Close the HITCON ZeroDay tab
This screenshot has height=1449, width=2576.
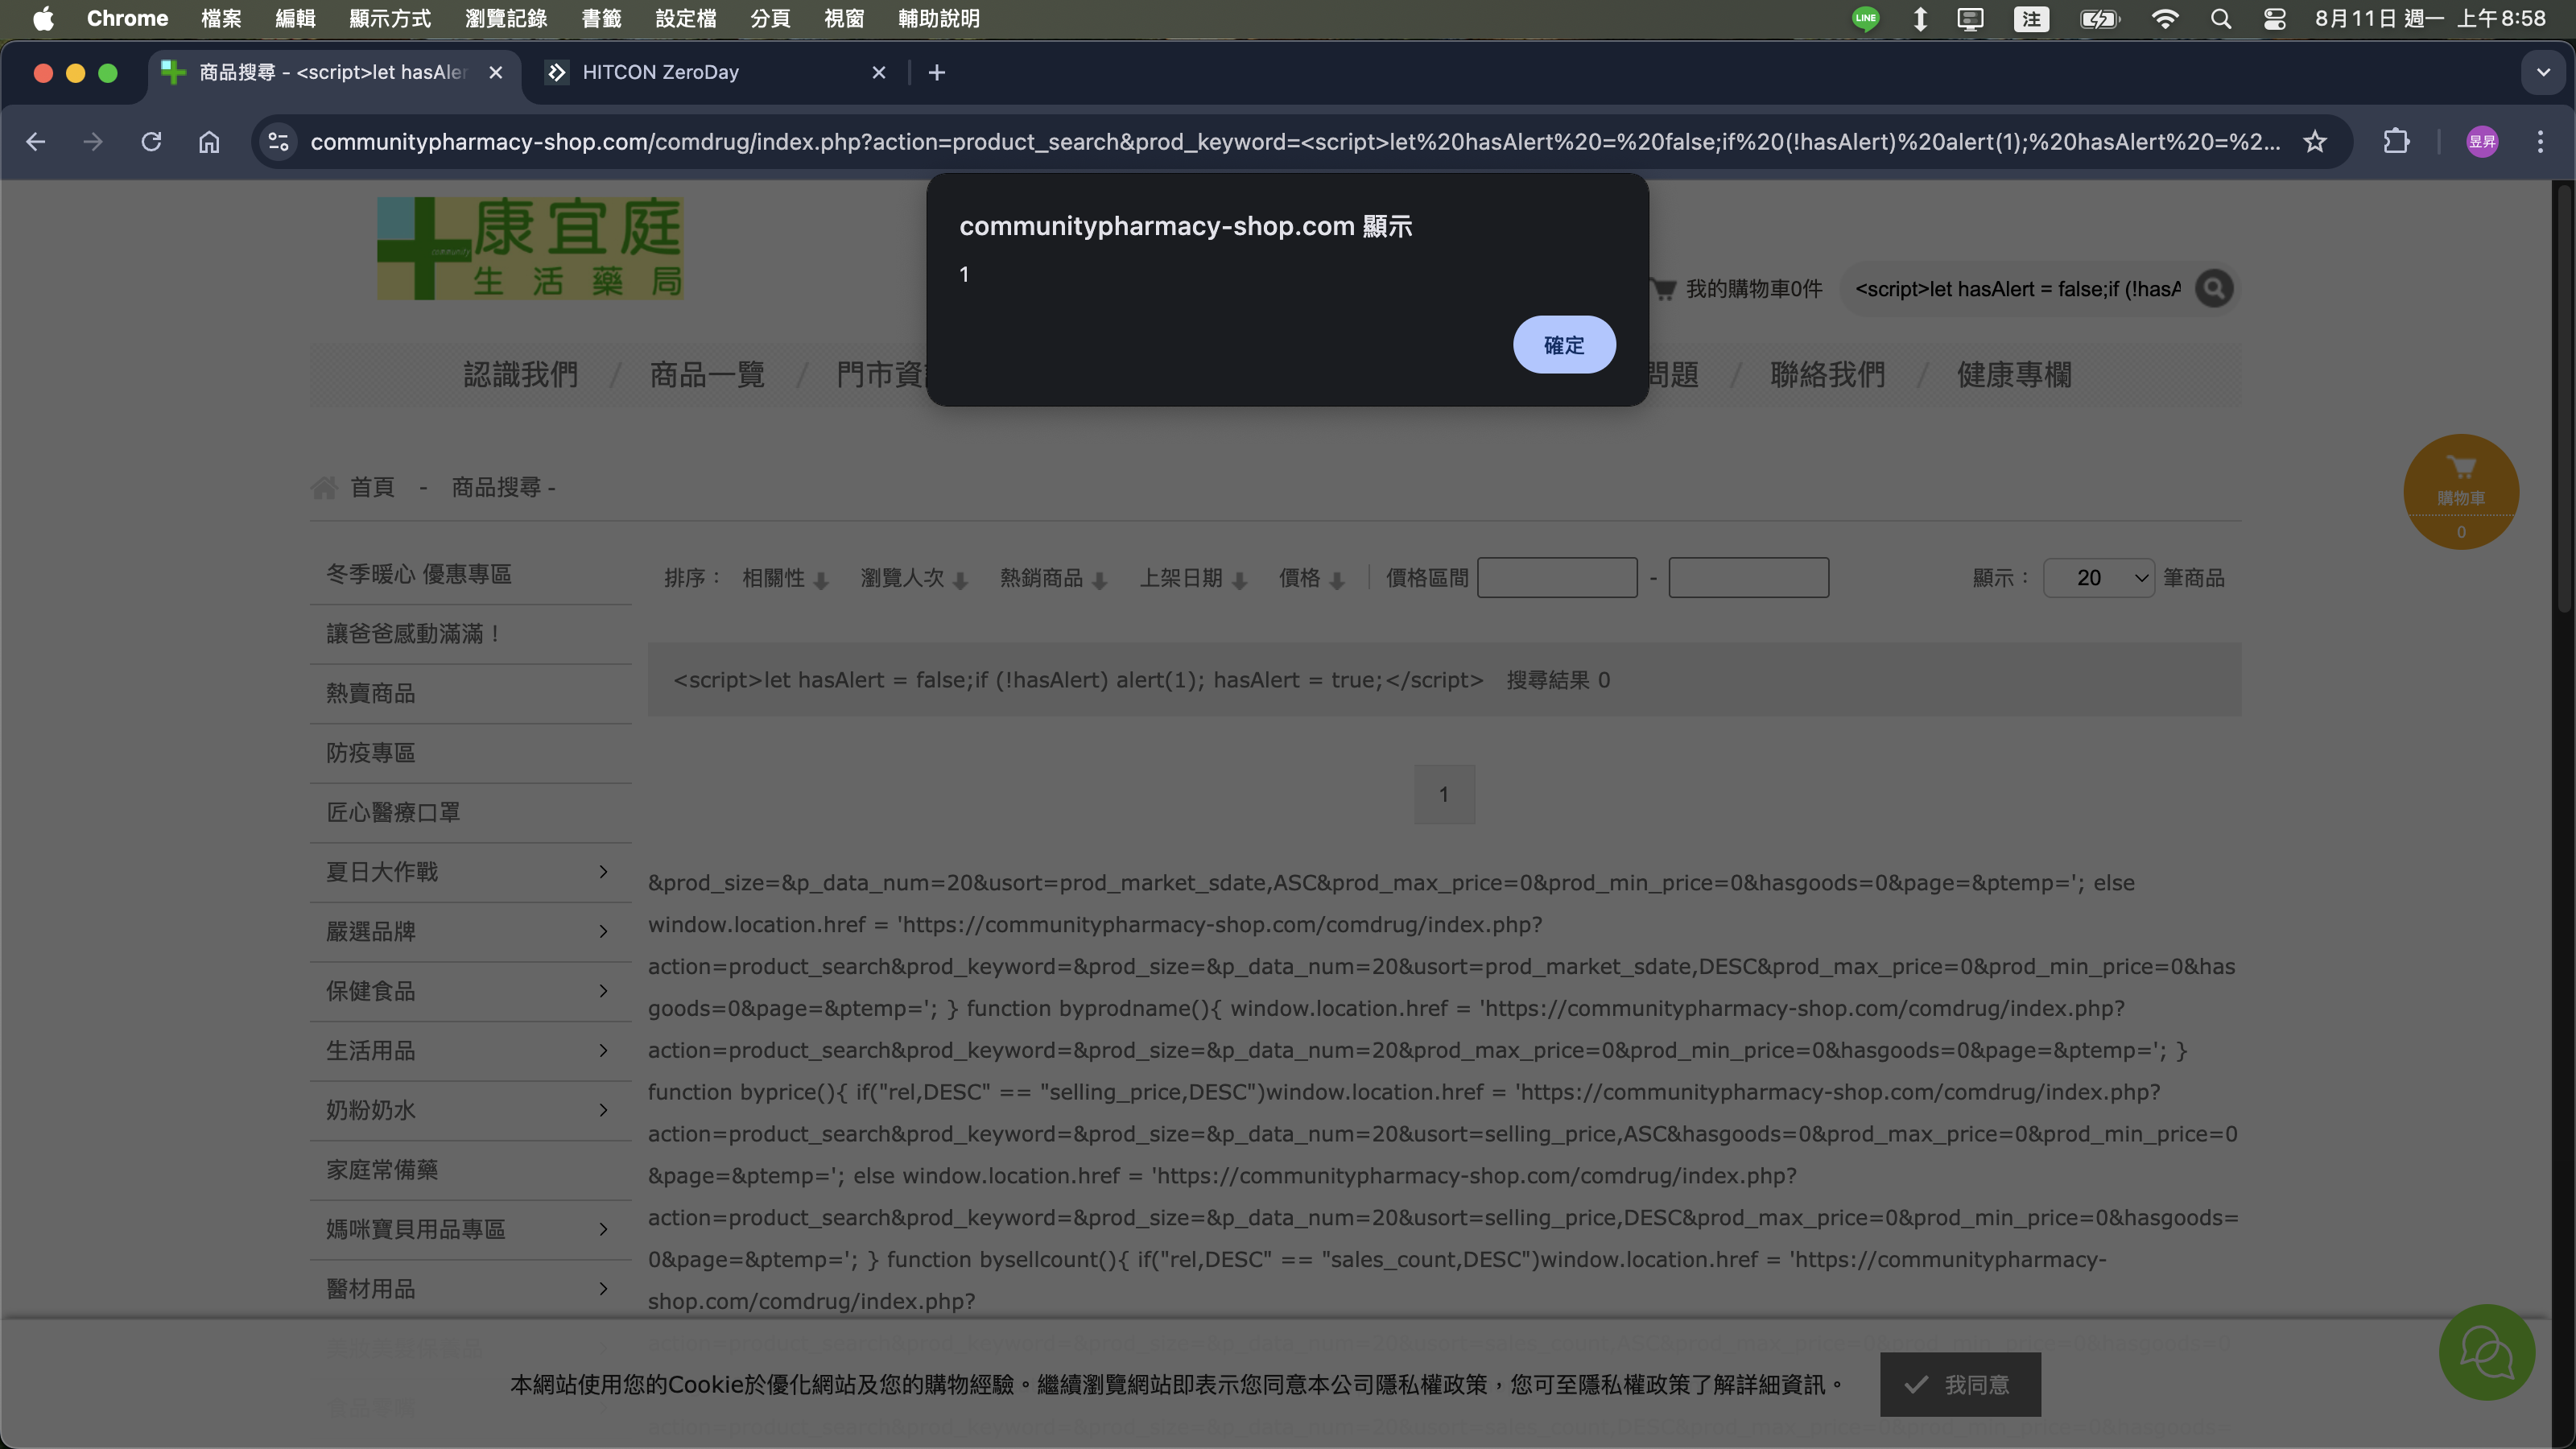tap(879, 72)
